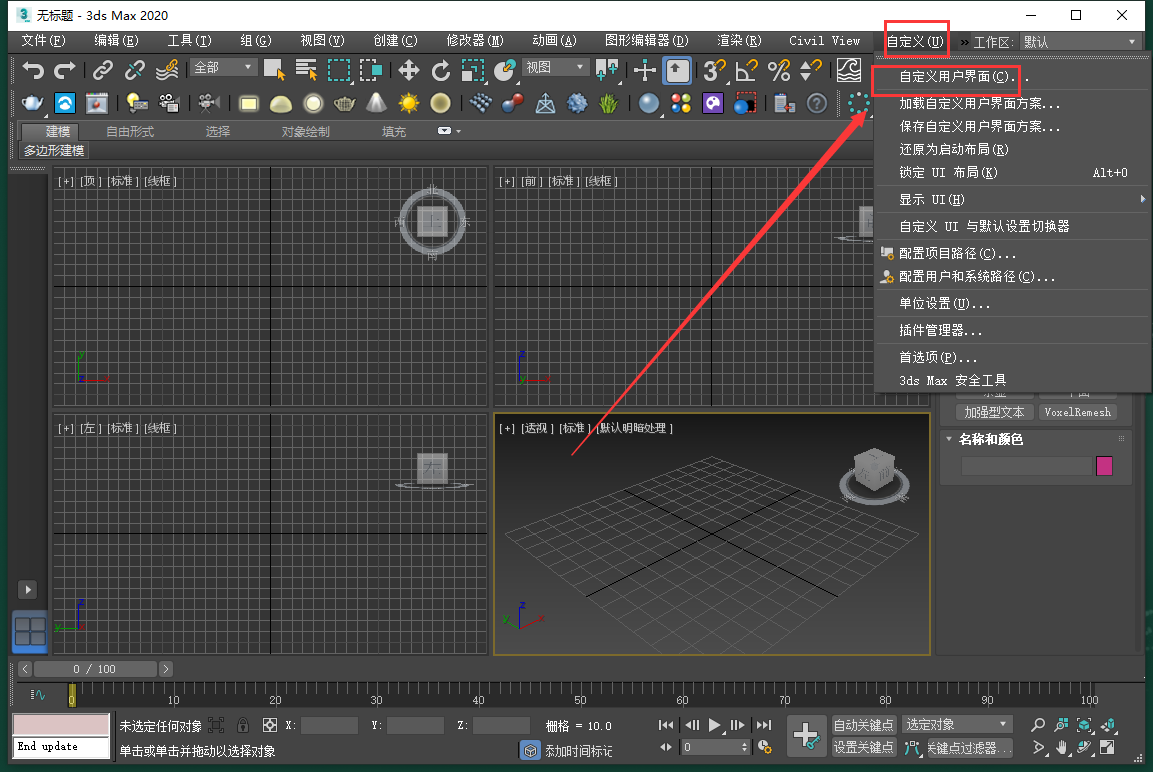Click the cone primitive icon
The image size is (1153, 772).
(376, 104)
